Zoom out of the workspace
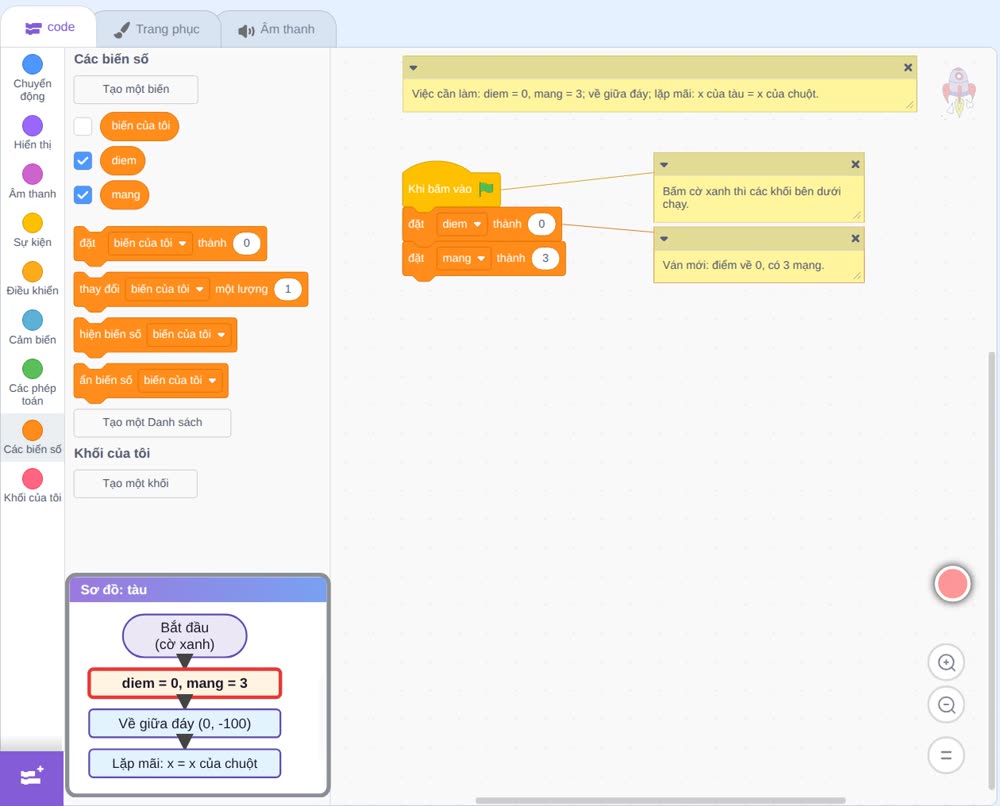The height and width of the screenshot is (806, 1000). pos(946,705)
